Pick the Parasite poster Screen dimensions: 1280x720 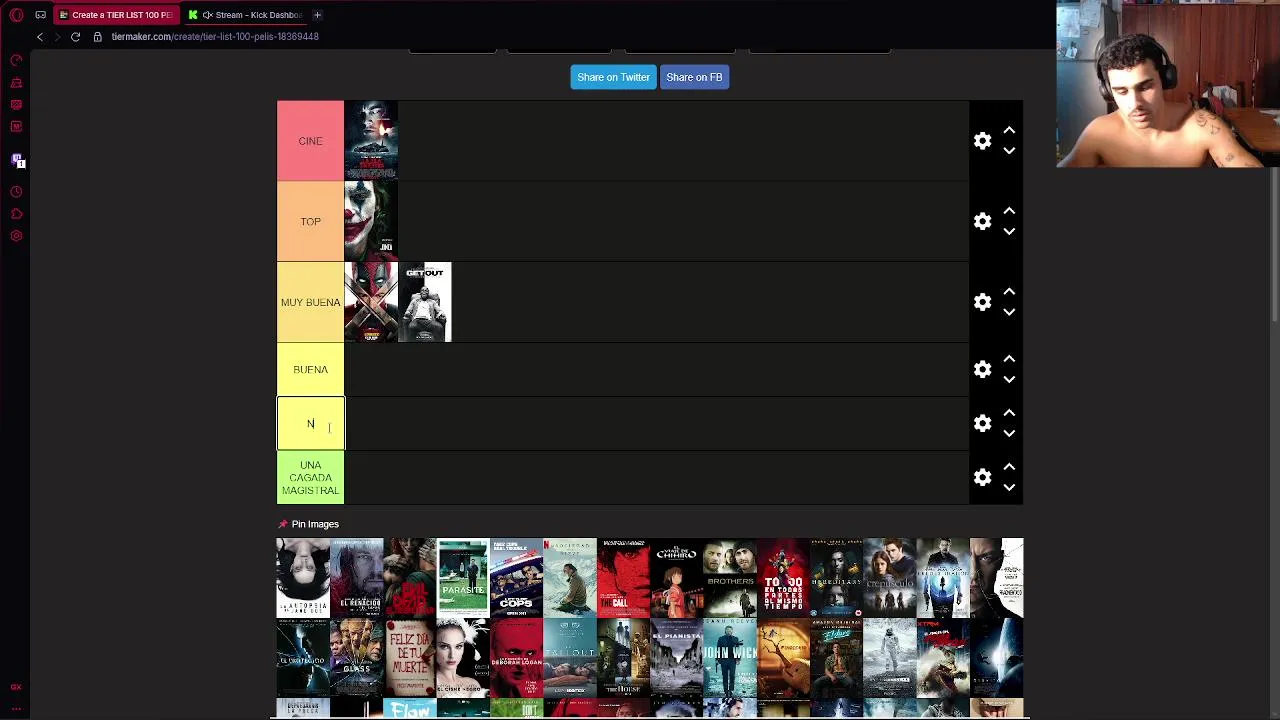463,578
